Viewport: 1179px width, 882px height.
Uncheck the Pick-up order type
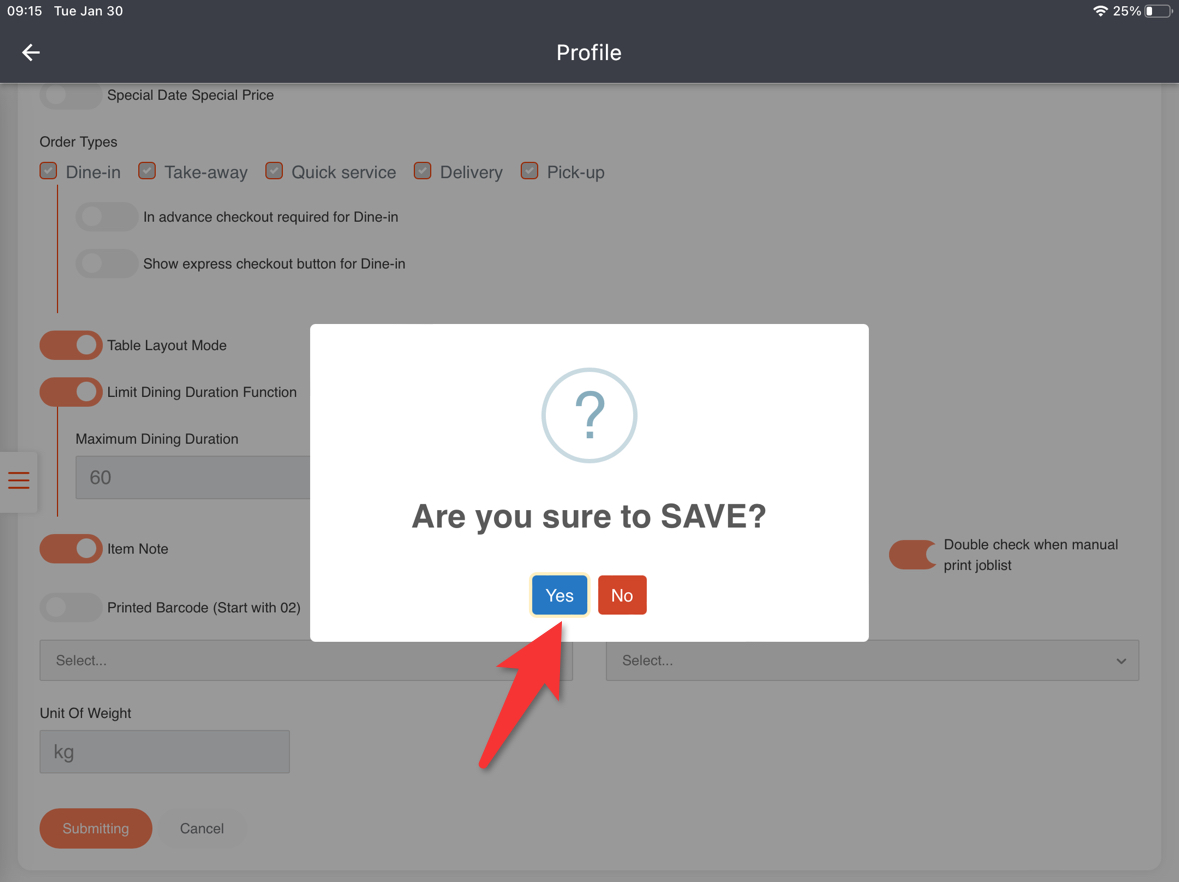530,171
